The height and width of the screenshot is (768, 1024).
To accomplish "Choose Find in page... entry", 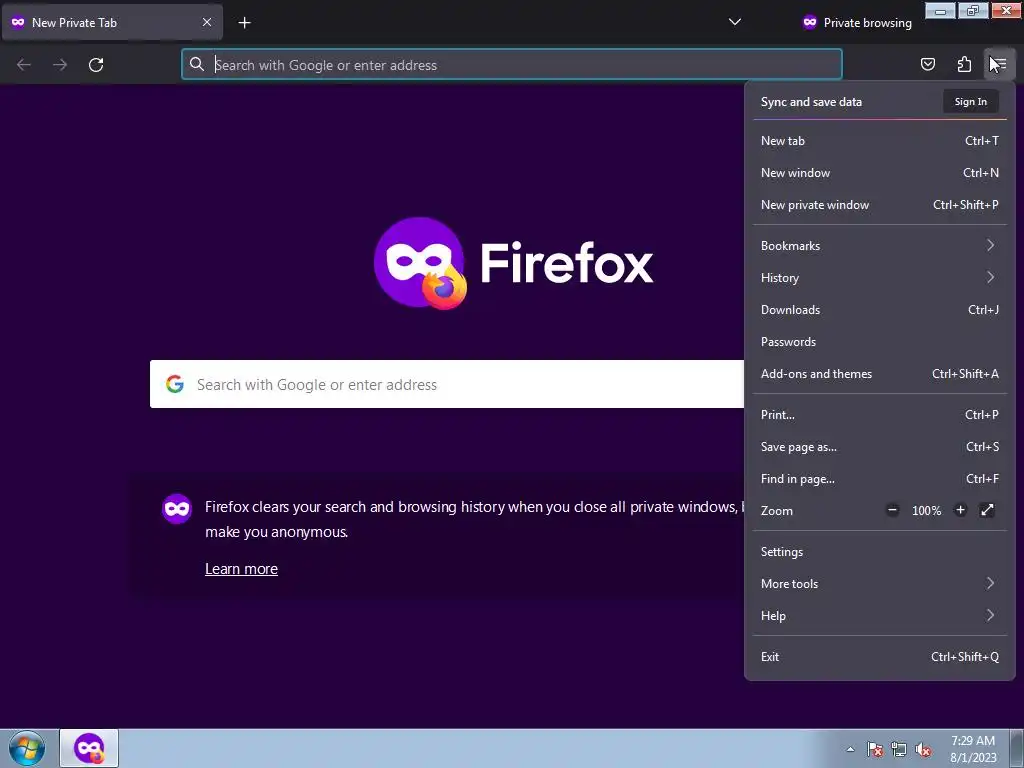I will (x=879, y=479).
